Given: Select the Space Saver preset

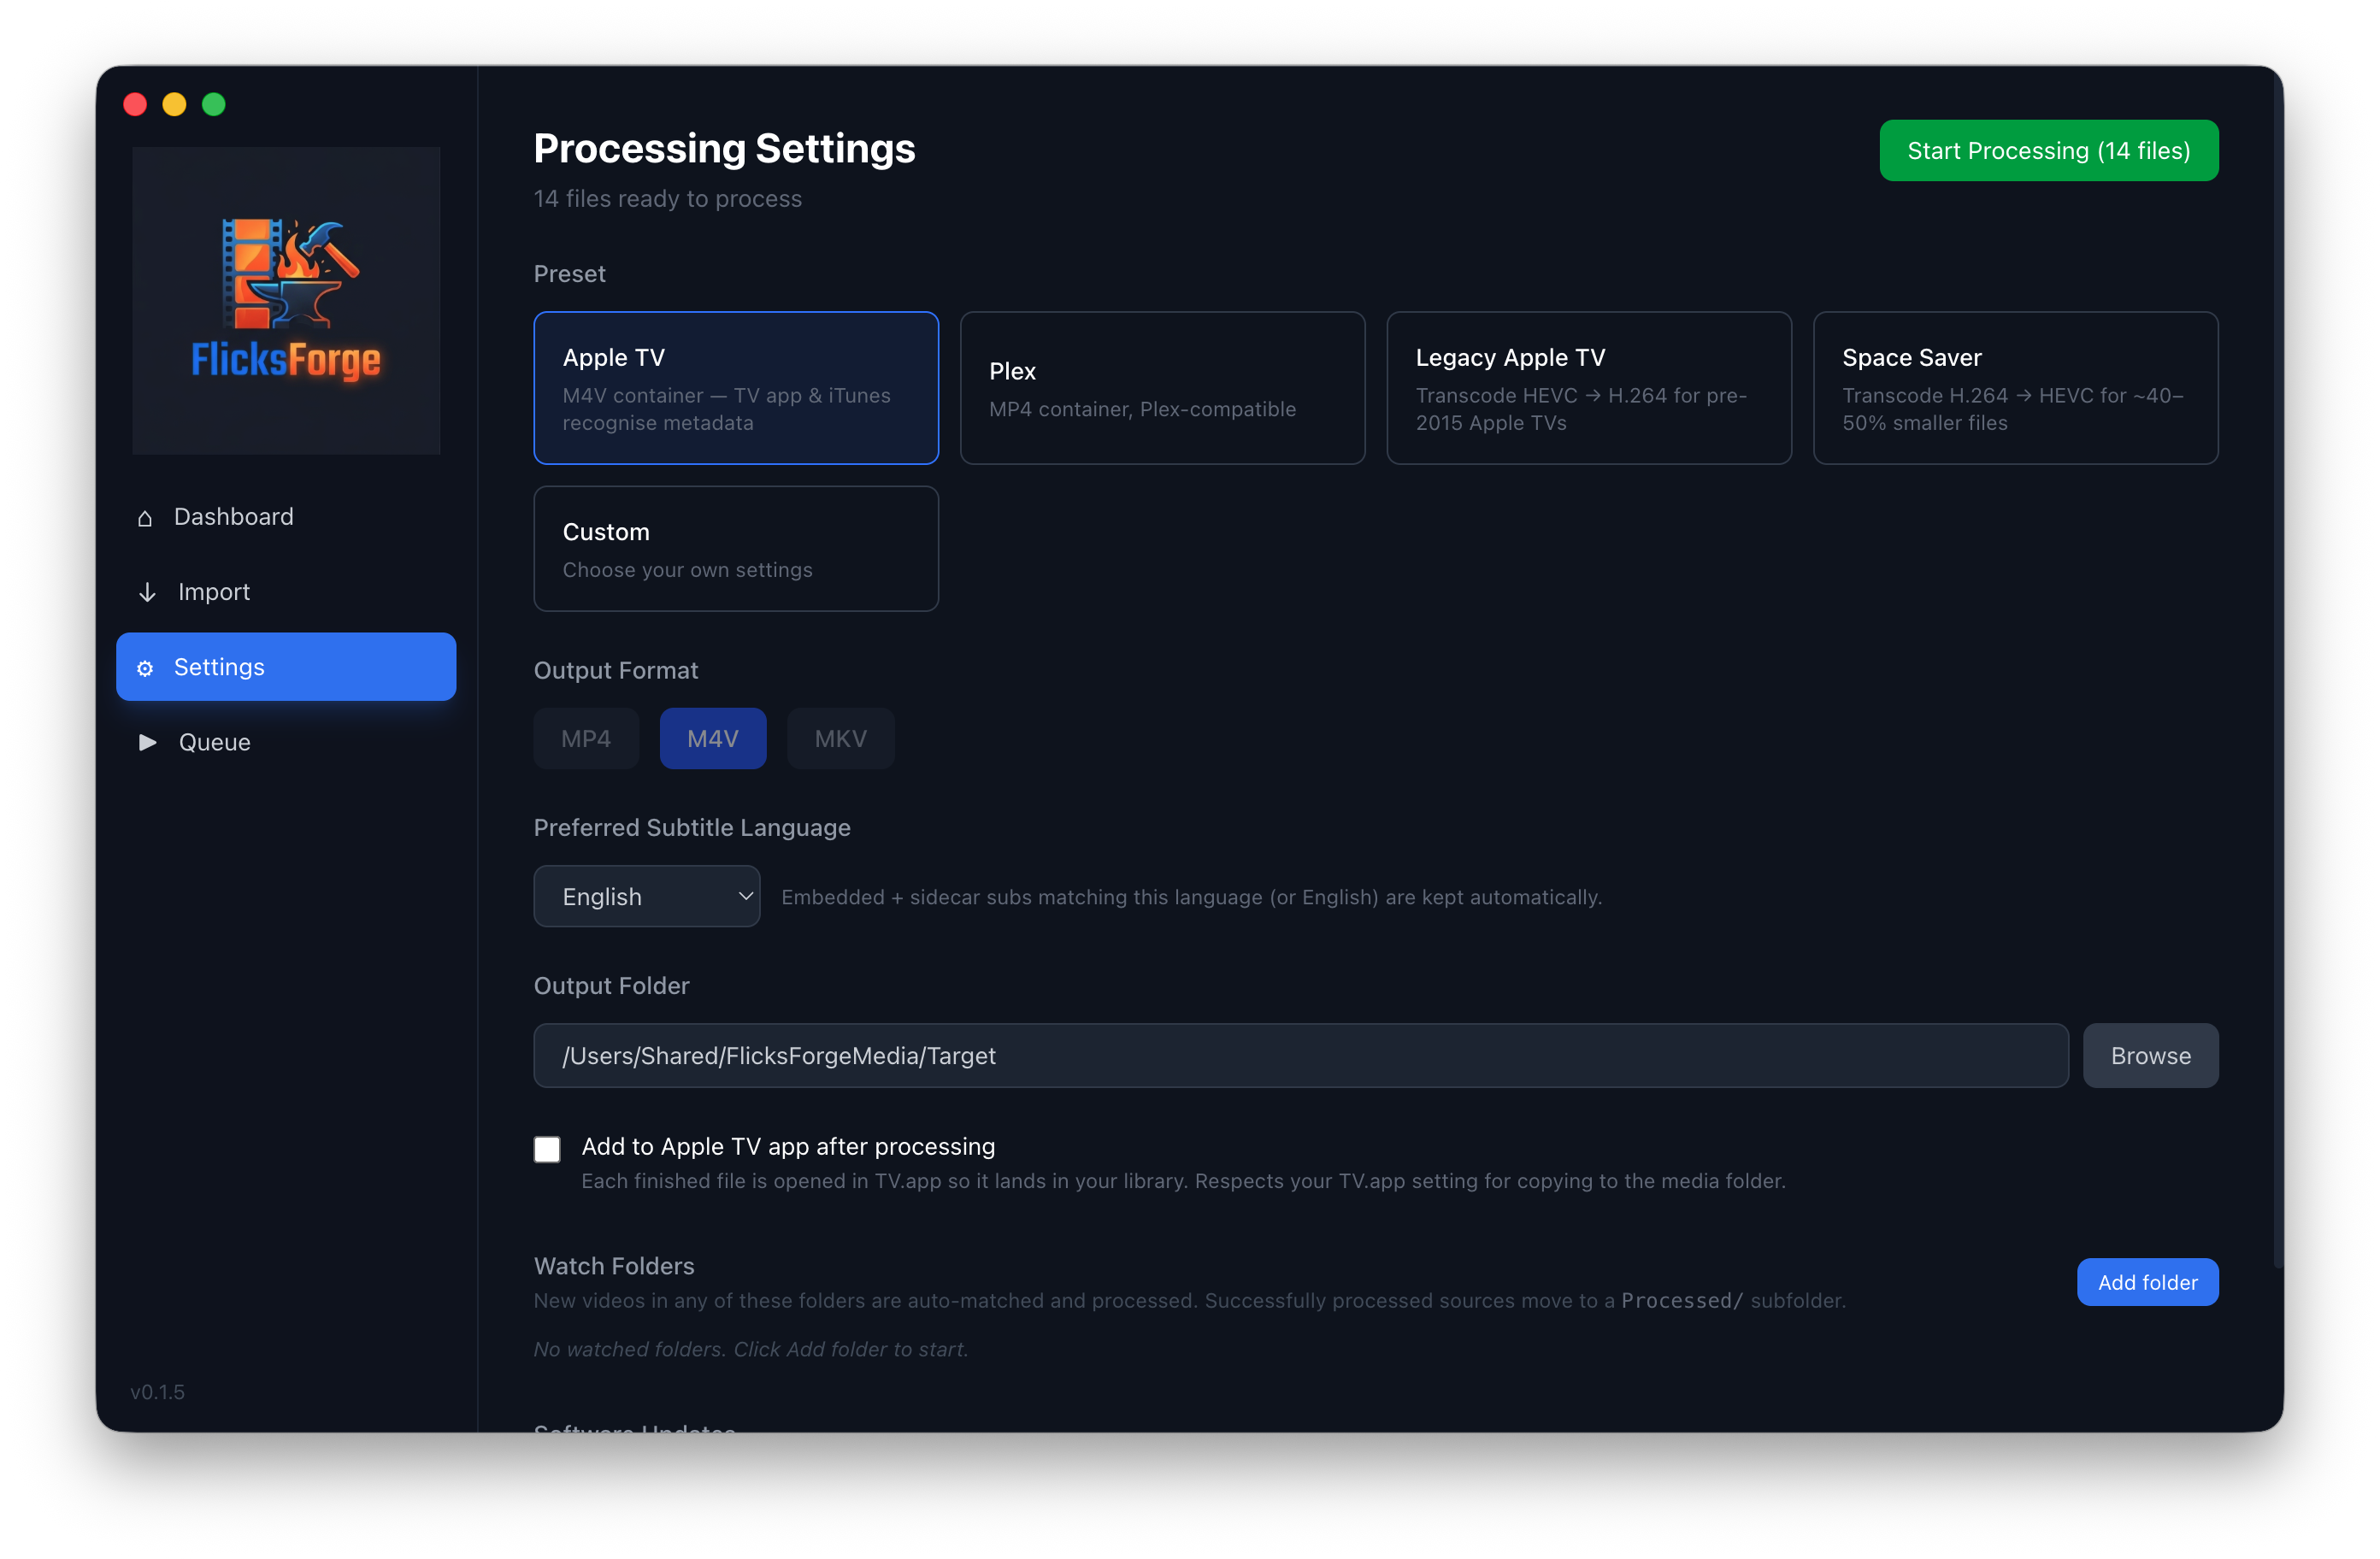Looking at the screenshot, I should point(2016,388).
